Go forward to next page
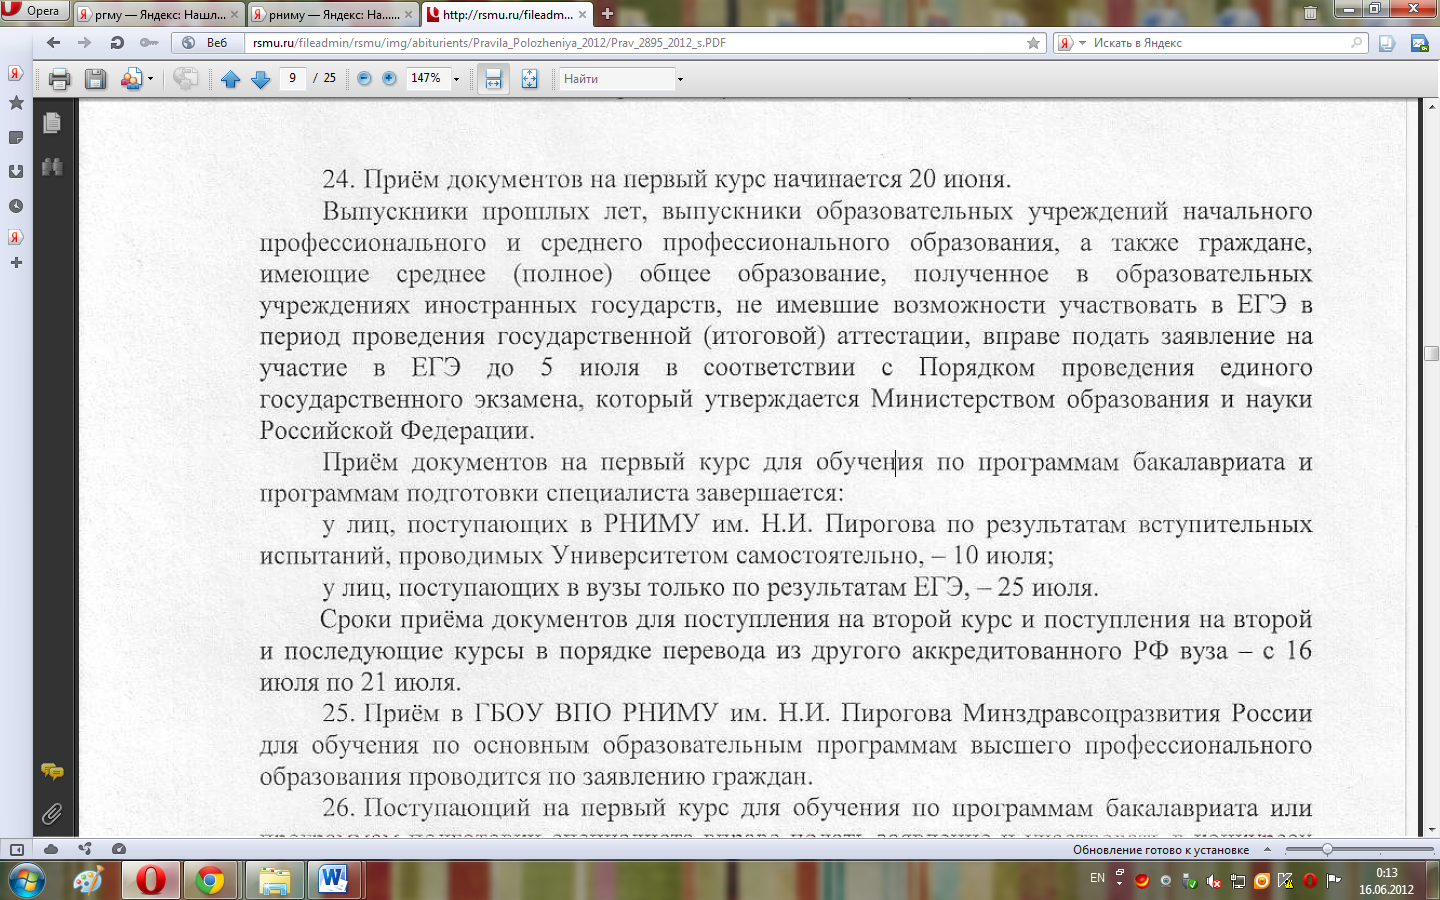The height and width of the screenshot is (900, 1440). tap(85, 43)
